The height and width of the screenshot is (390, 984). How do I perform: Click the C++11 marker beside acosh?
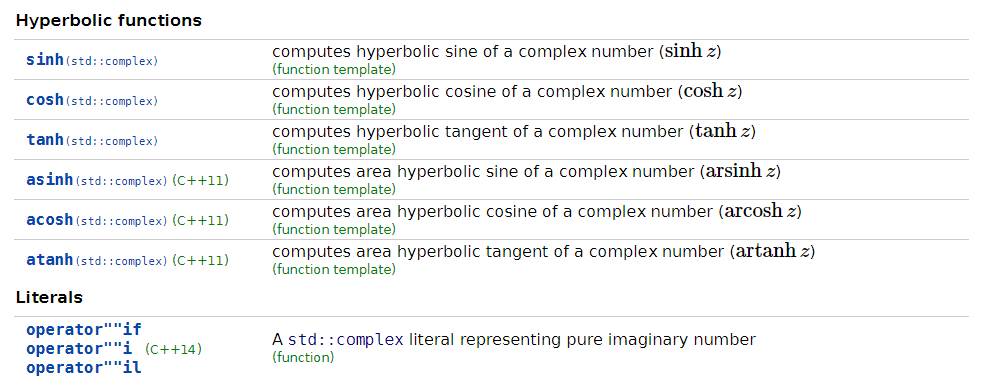click(200, 220)
